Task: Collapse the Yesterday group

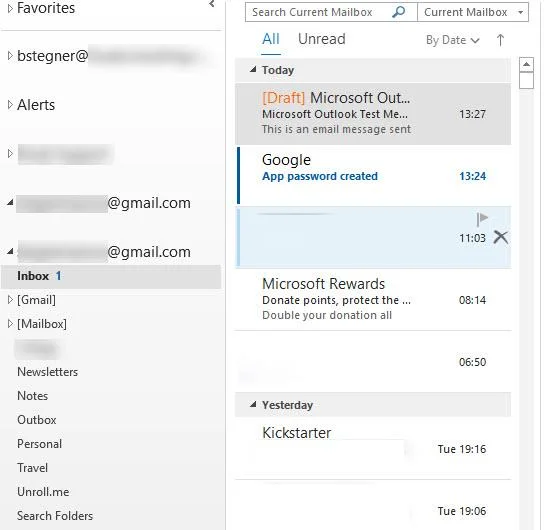Action: (253, 404)
